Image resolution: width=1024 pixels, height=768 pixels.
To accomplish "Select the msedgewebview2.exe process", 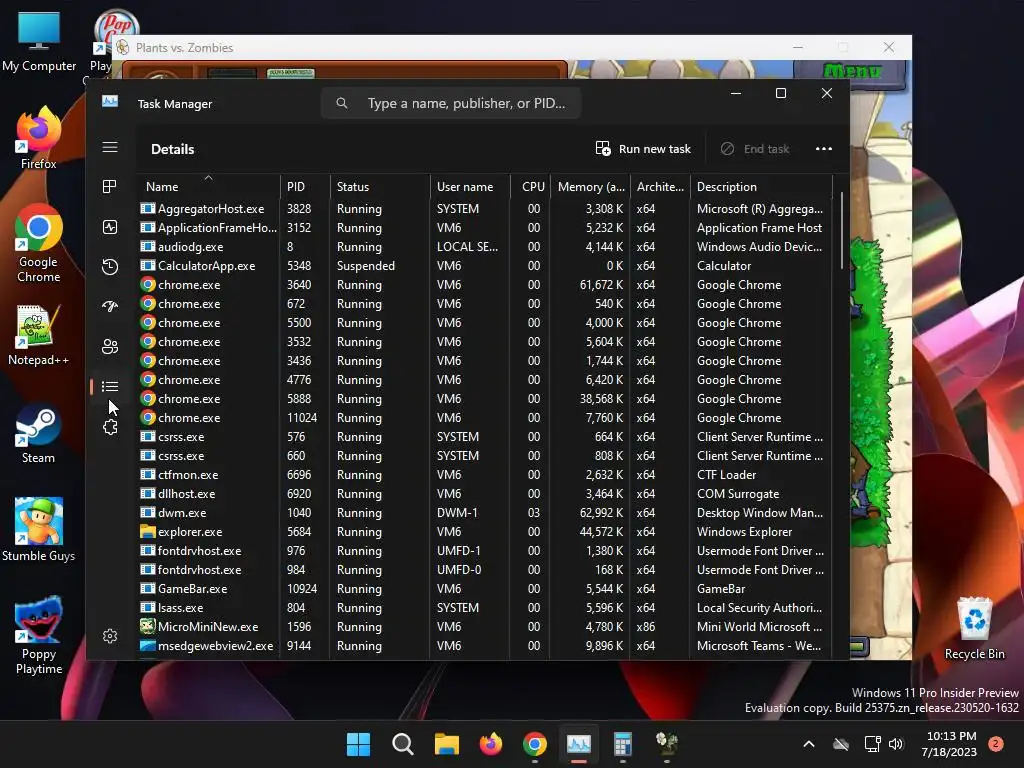I will (485, 646).
